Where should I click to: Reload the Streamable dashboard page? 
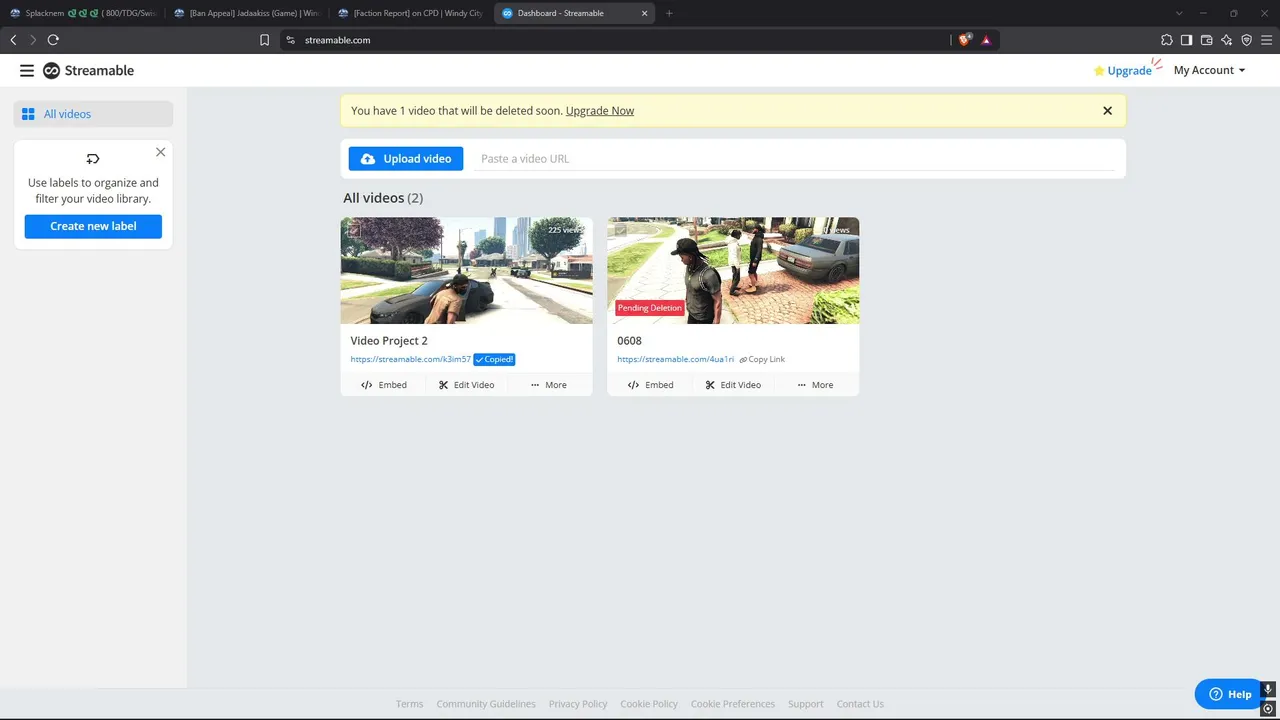click(x=53, y=40)
